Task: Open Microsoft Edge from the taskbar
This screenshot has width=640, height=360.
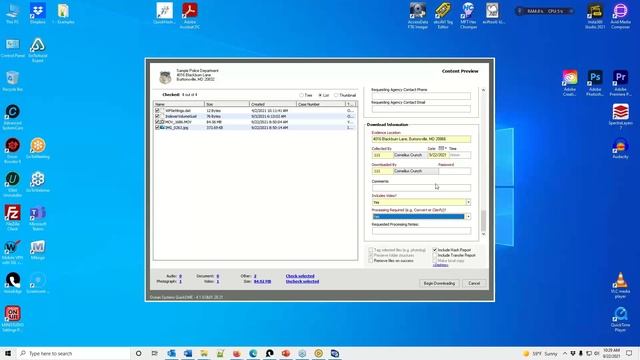Action: point(253,353)
